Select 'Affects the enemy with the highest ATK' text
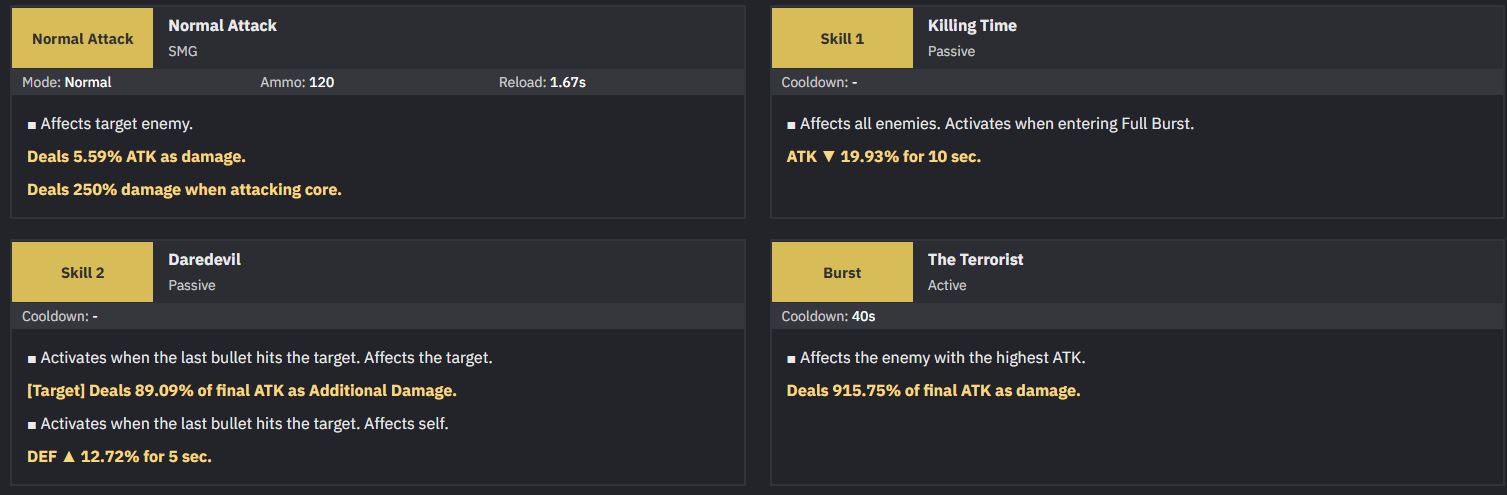Image resolution: width=1507 pixels, height=495 pixels. click(x=936, y=358)
